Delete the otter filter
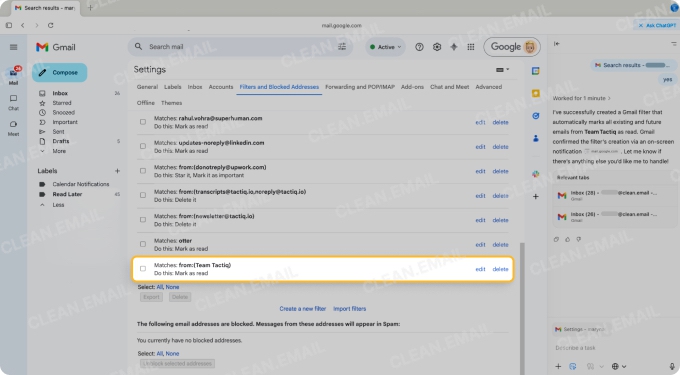The width and height of the screenshot is (680, 375). [x=500, y=245]
